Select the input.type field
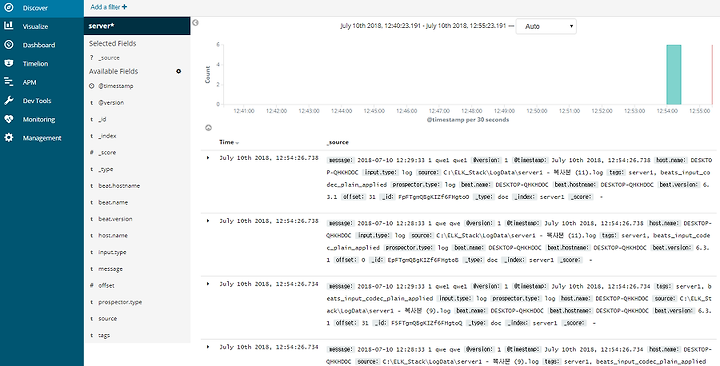 point(112,252)
